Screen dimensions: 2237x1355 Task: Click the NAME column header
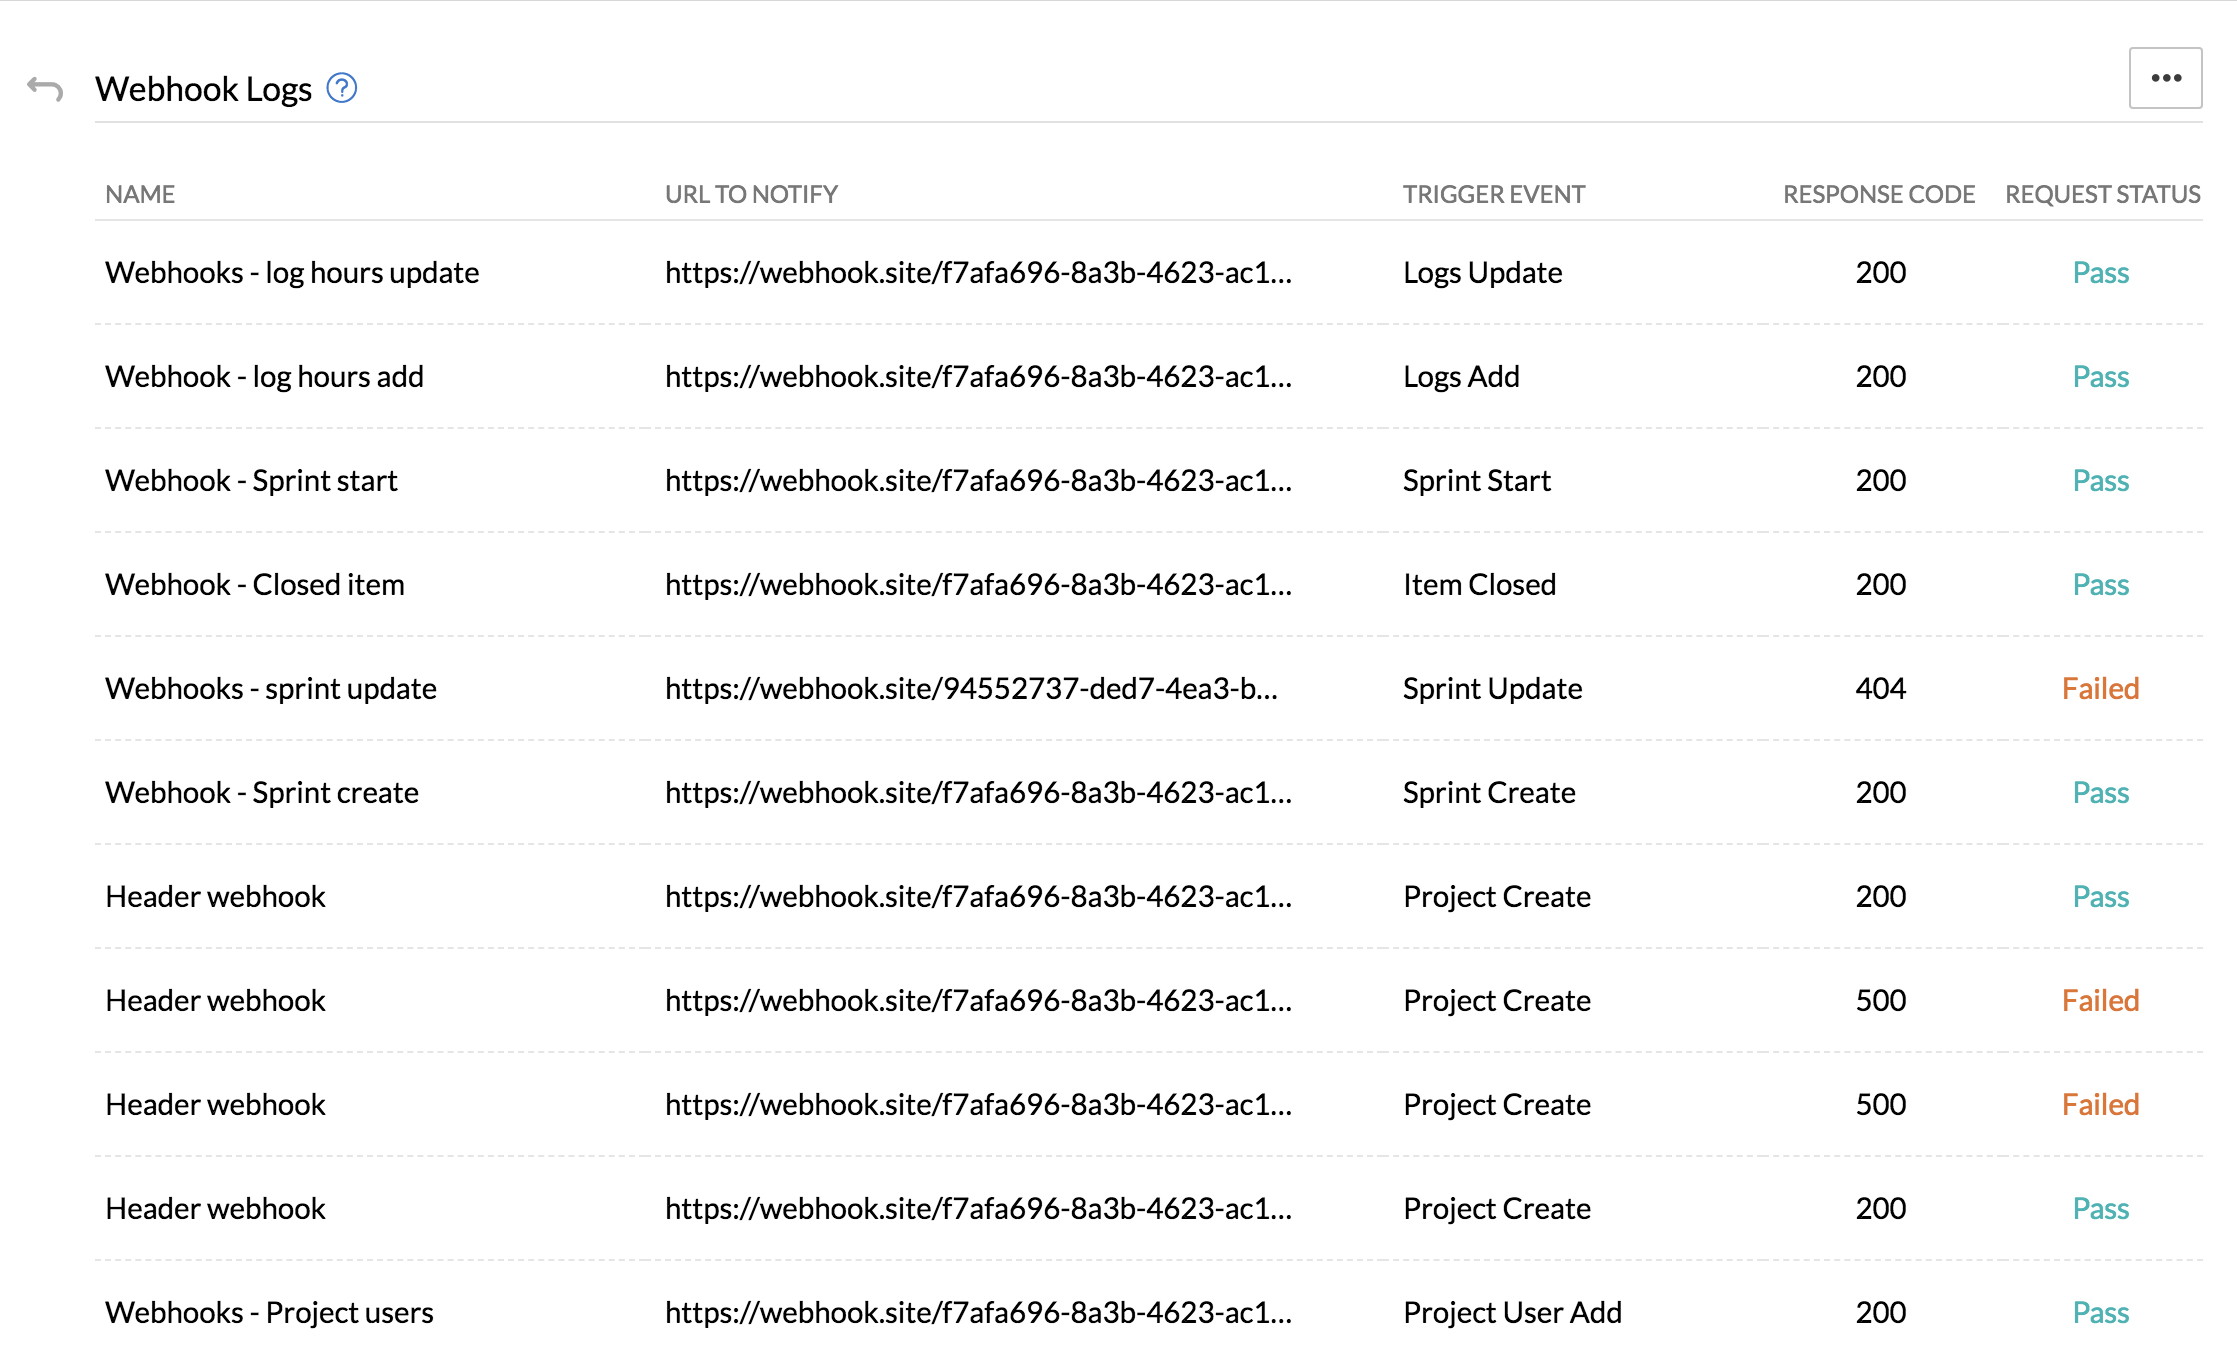coord(140,194)
